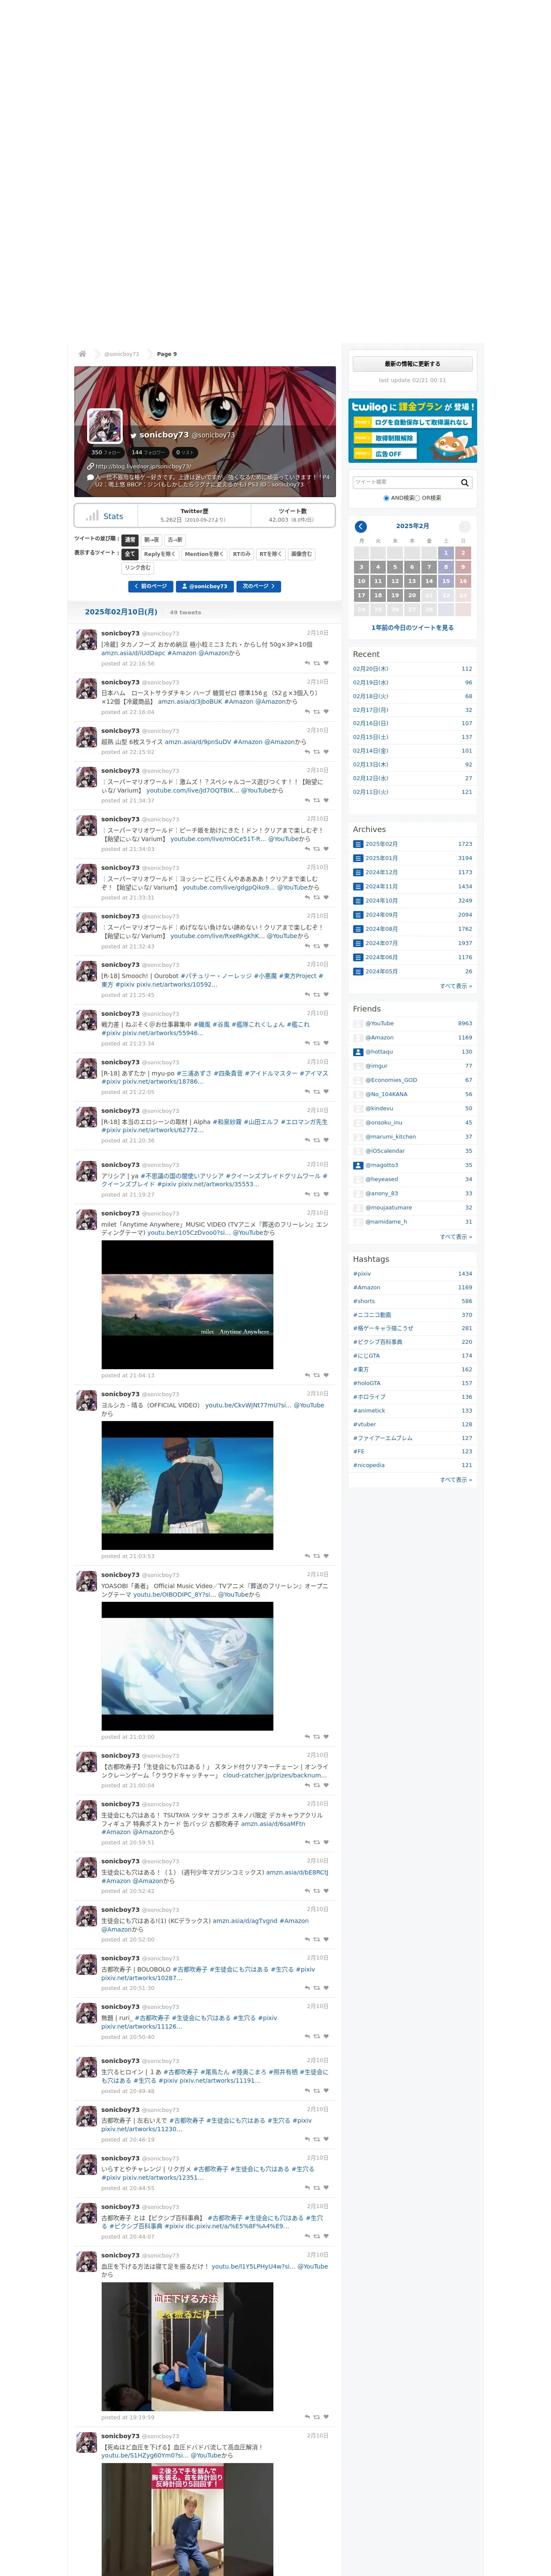Screen dimensions: 551x2576
Task: Open list icon for 2025年02月 archive
Action: 358,844
